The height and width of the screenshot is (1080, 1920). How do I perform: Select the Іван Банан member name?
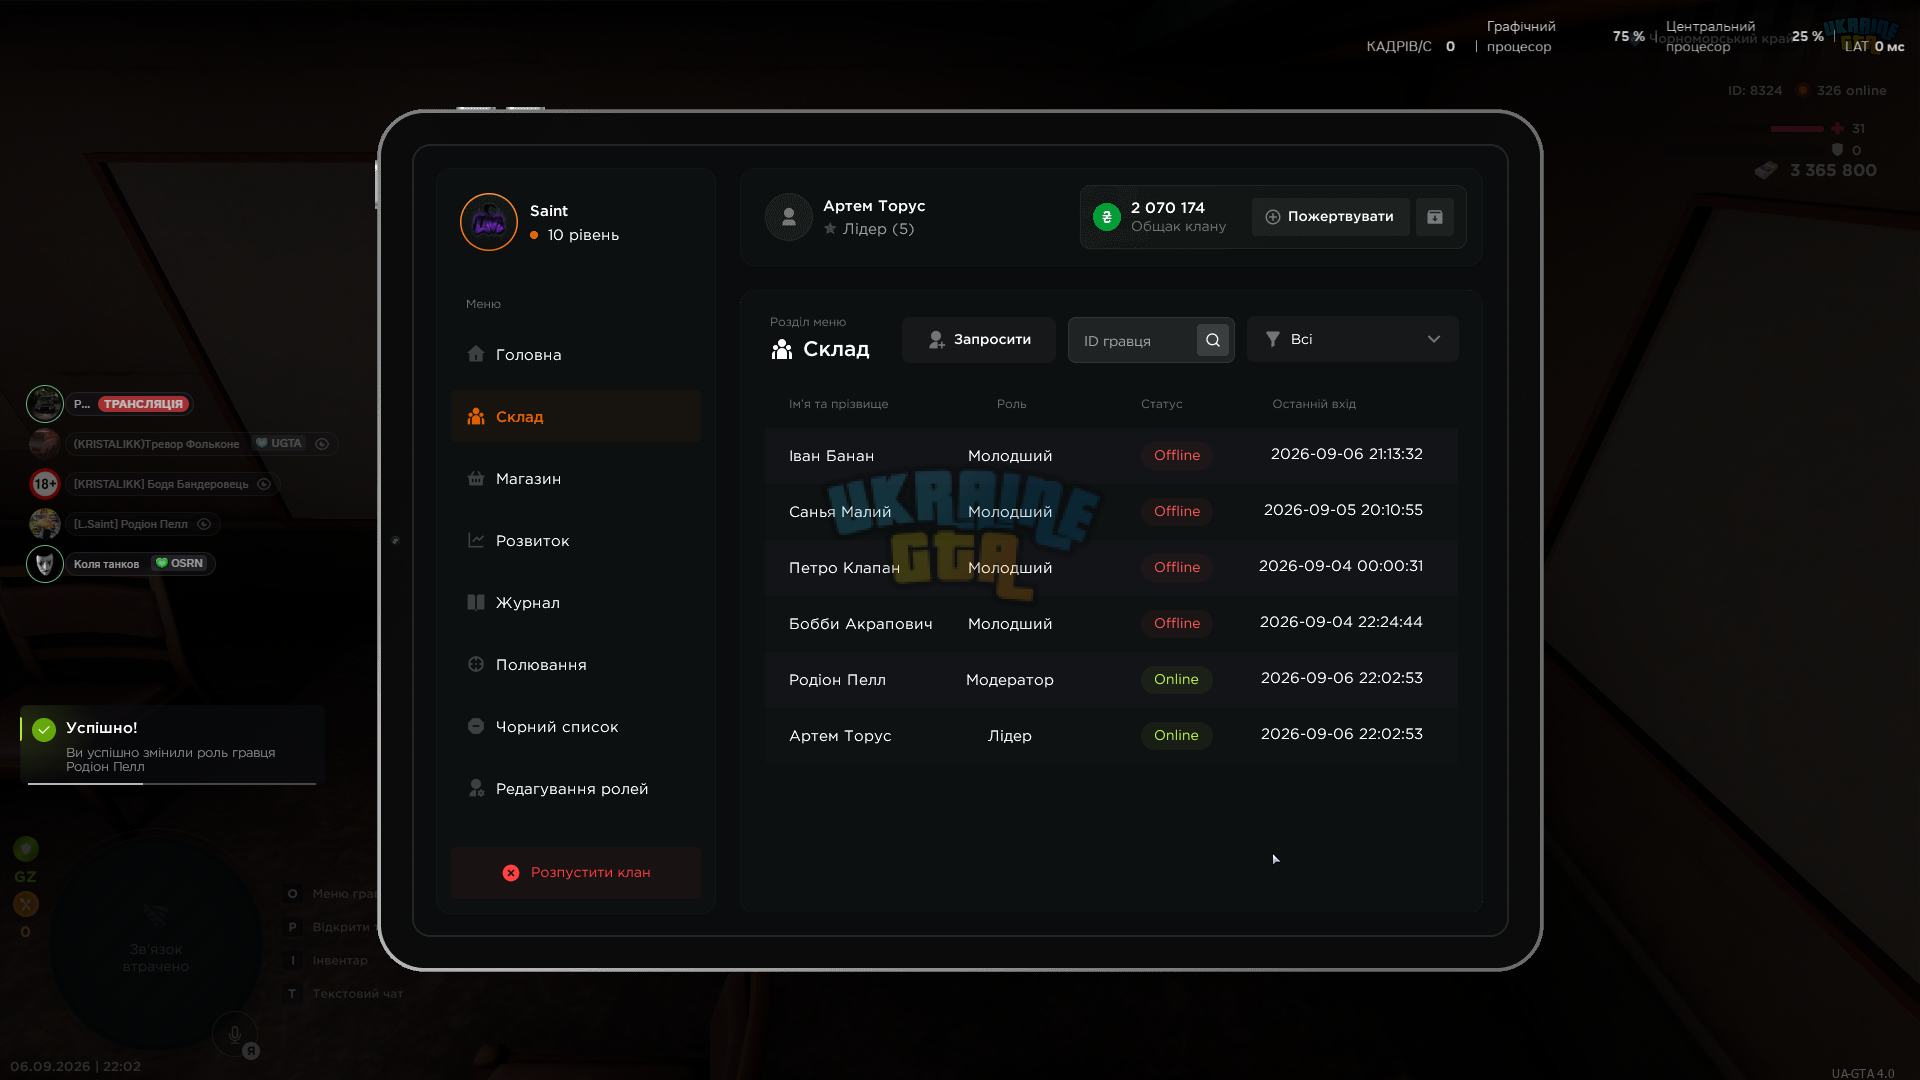tap(831, 456)
